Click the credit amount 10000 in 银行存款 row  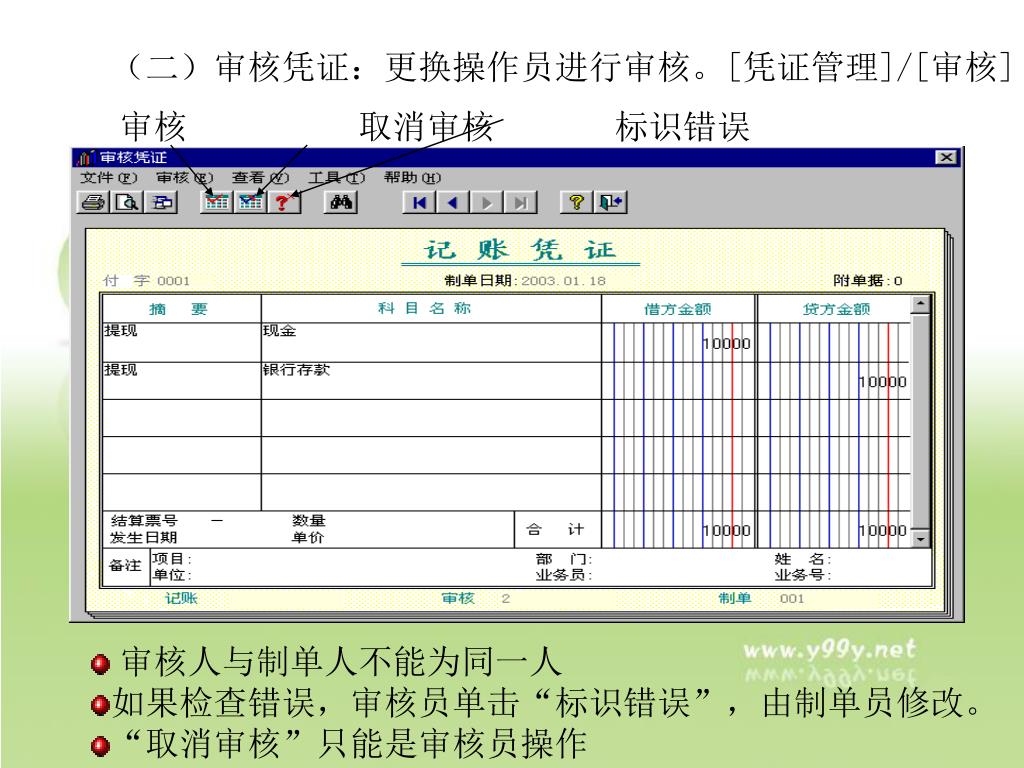point(882,382)
